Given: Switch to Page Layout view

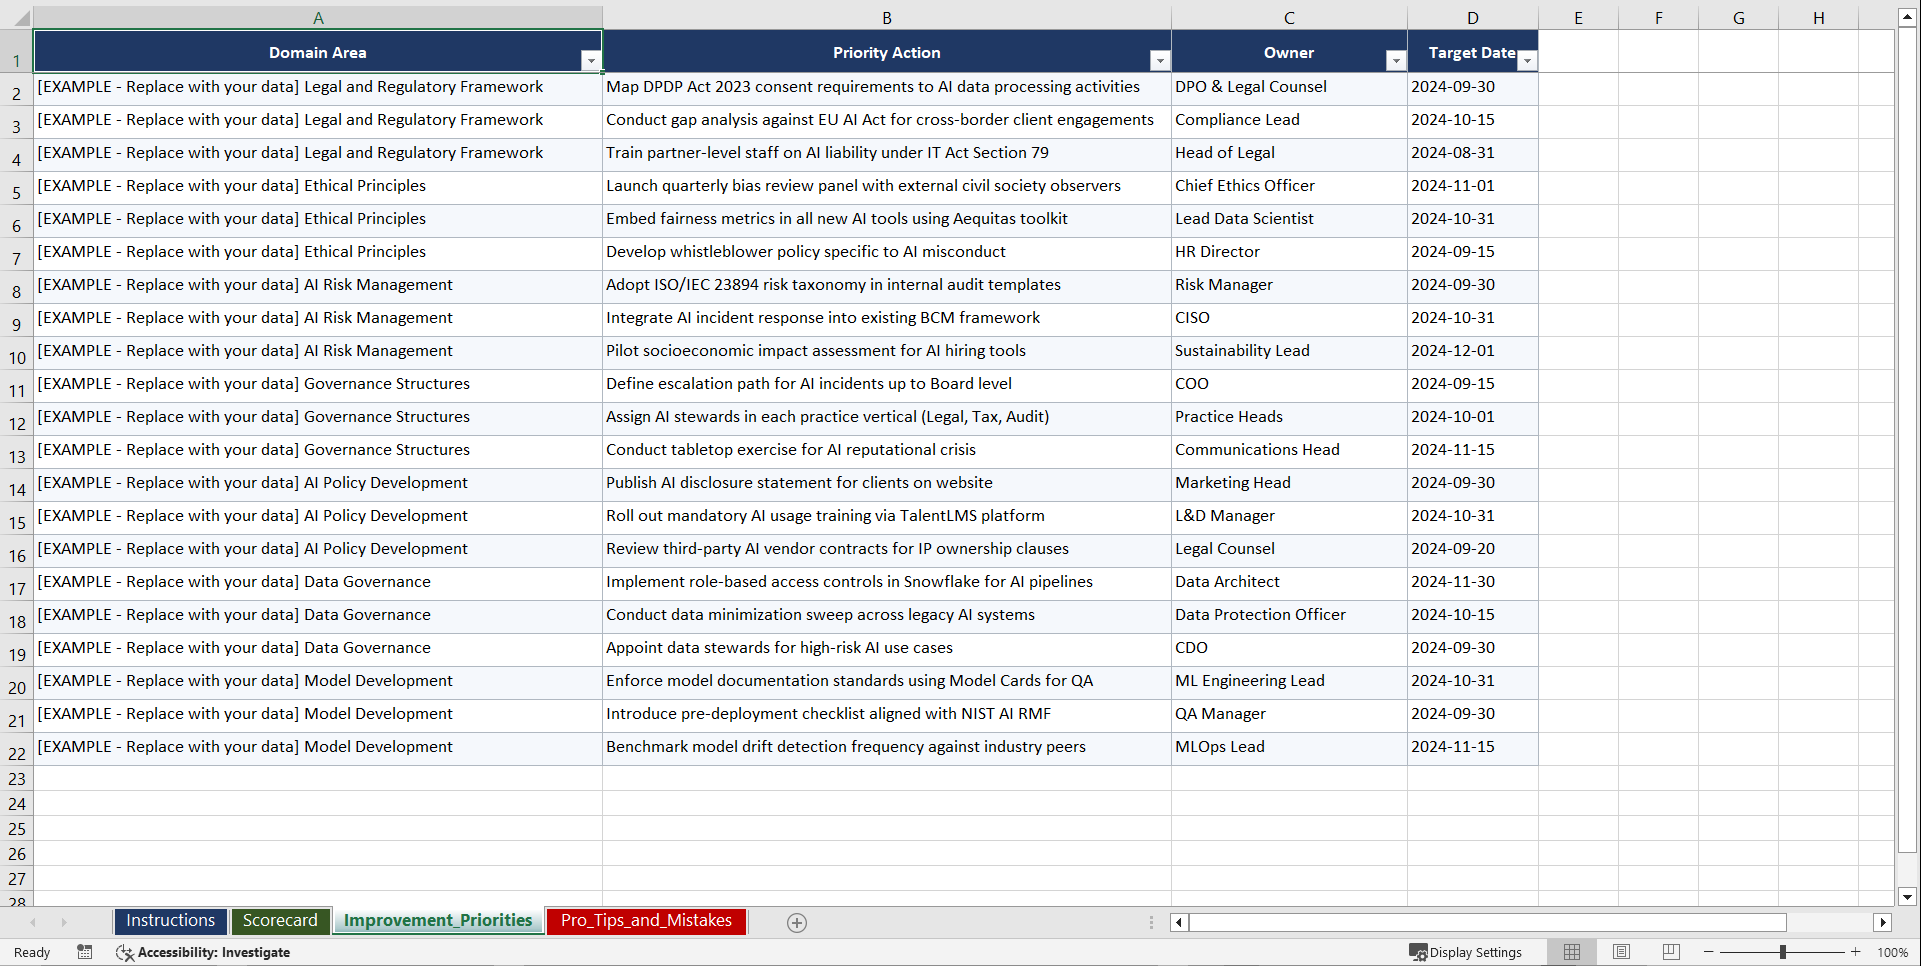Looking at the screenshot, I should (1621, 952).
